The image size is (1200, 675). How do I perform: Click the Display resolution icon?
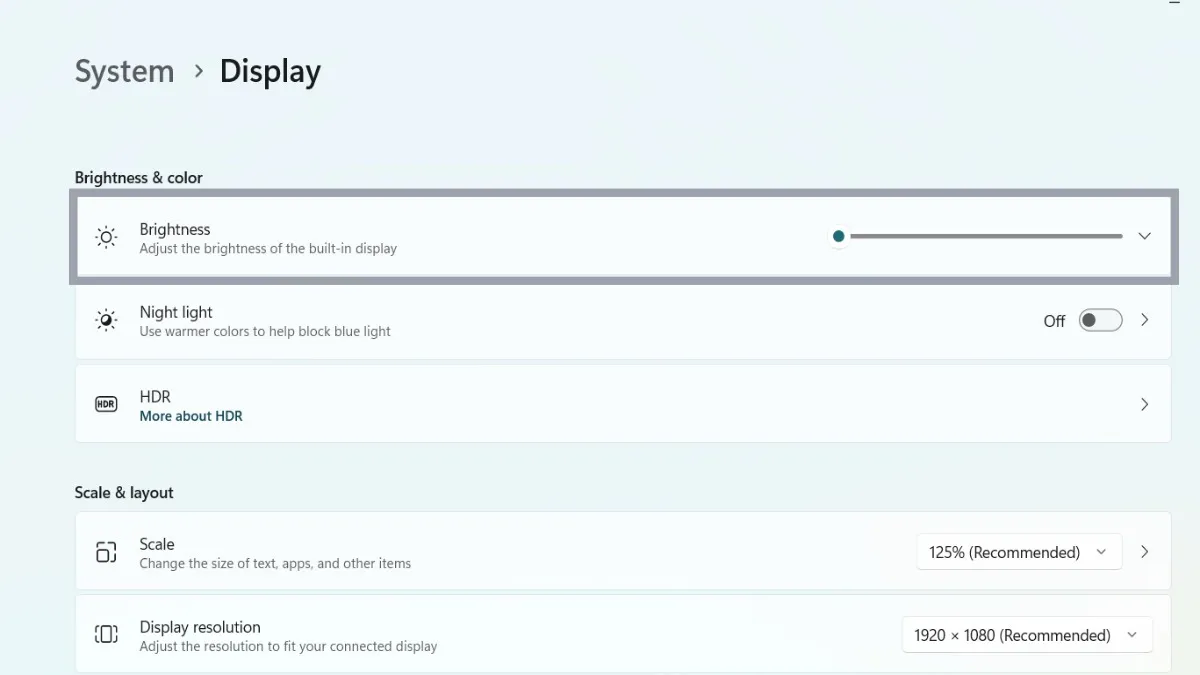coord(106,634)
